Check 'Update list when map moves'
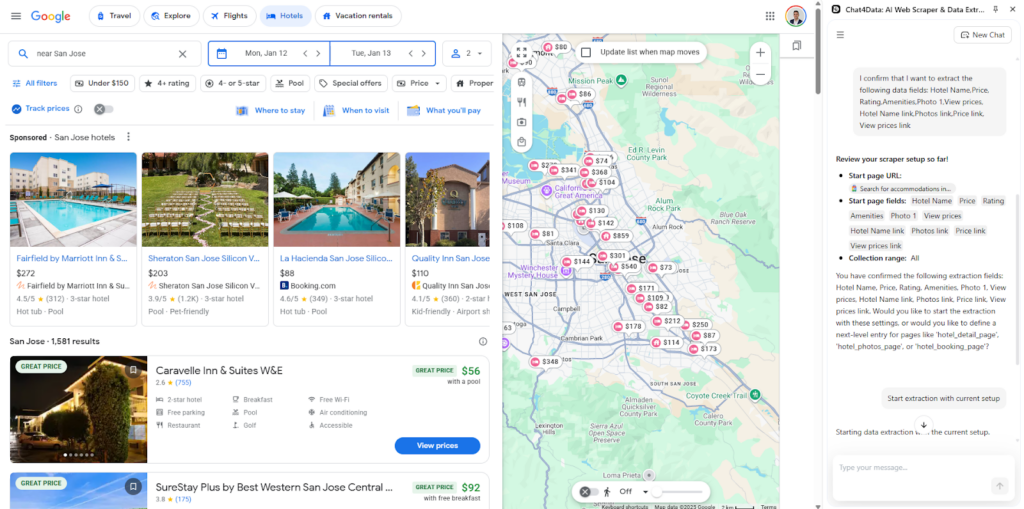The image size is (1024, 509). pyautogui.click(x=586, y=52)
